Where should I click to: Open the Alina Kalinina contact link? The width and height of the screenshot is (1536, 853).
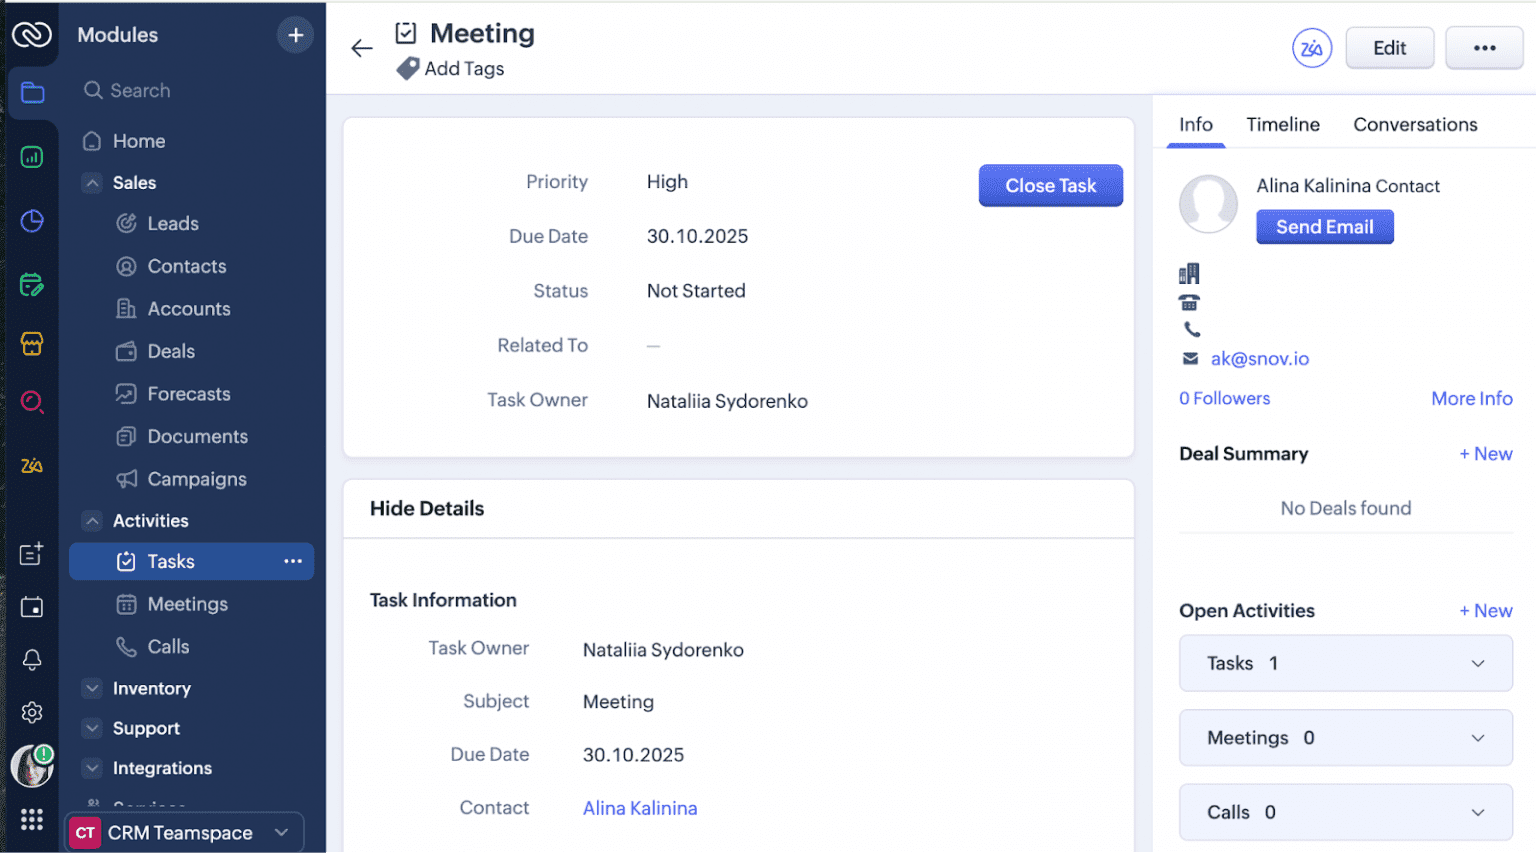pyautogui.click(x=640, y=808)
